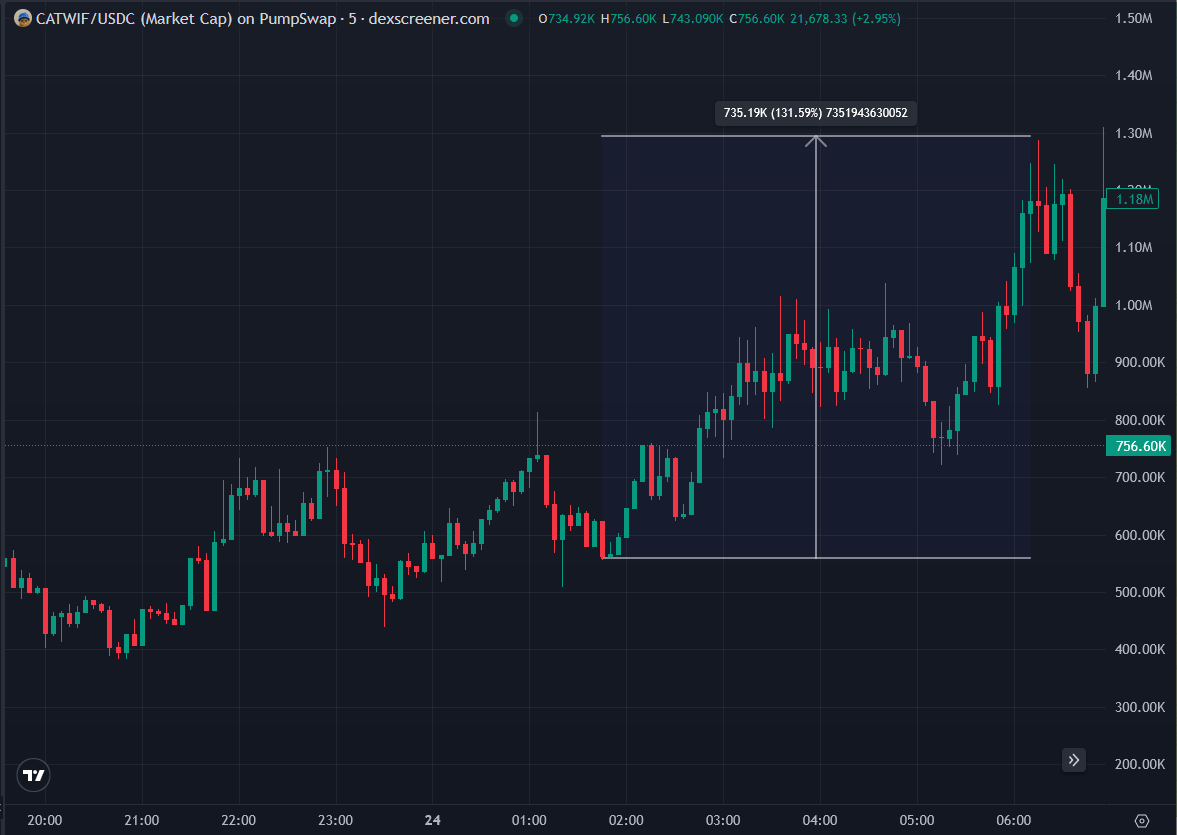Image resolution: width=1177 pixels, height=835 pixels.
Task: Click the 06:00 time axis label
Action: coord(1013,820)
